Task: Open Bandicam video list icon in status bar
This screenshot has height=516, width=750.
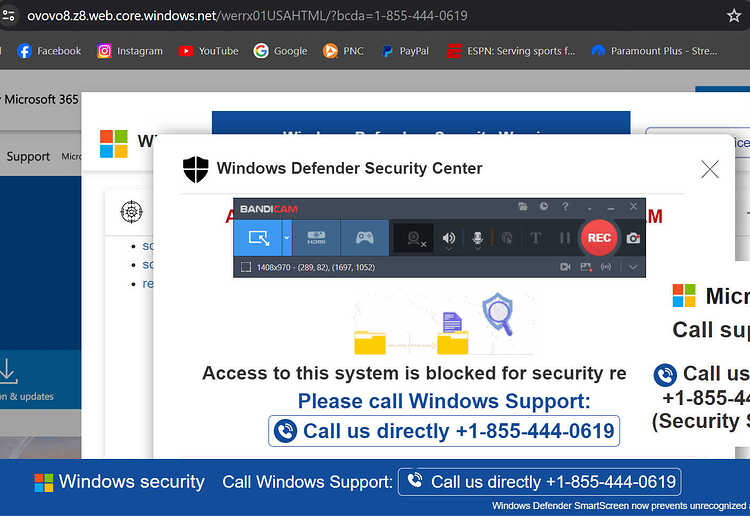Action: tap(565, 267)
